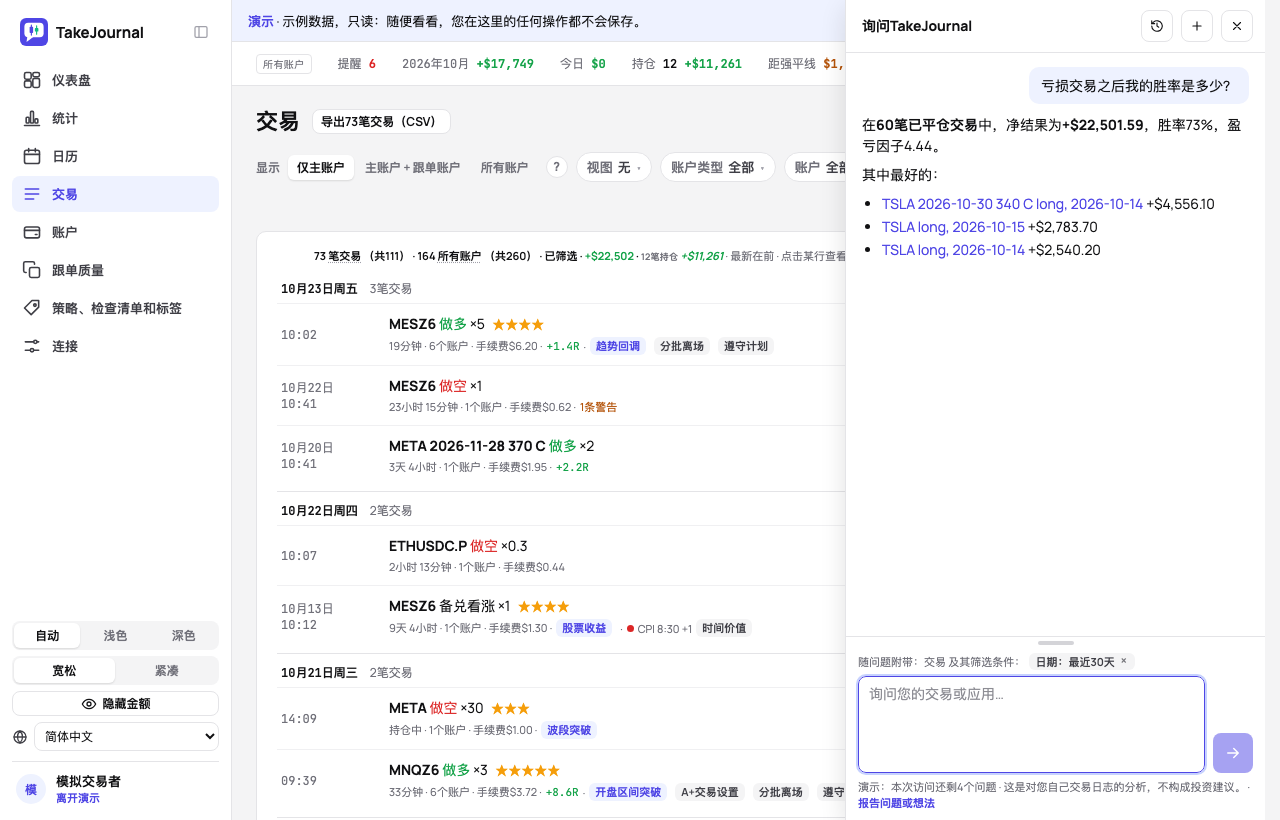Screen dimensions: 1280x820
Task: Click the globe language icon
Action: pyautogui.click(x=20, y=737)
